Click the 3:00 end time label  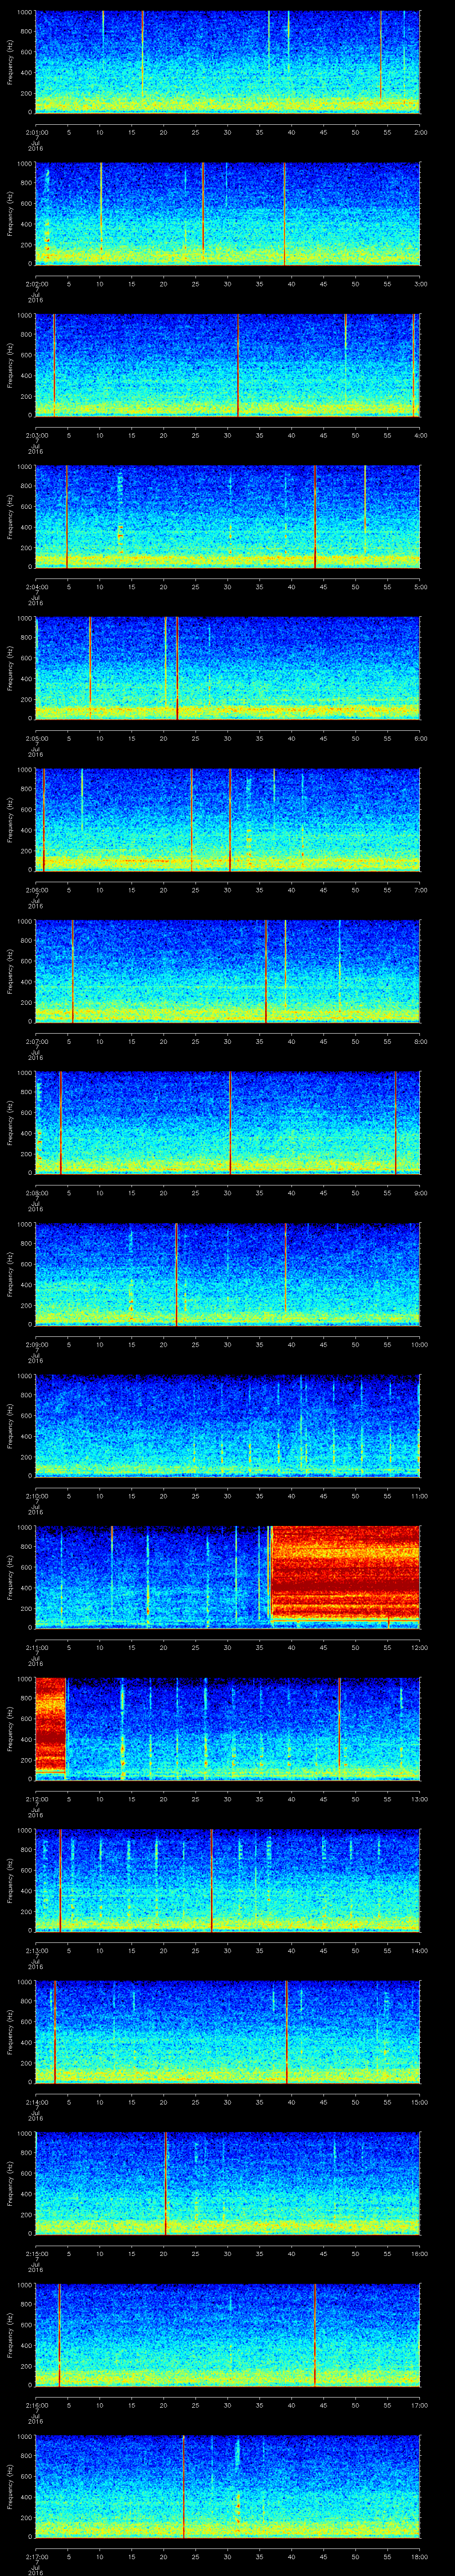coord(421,284)
